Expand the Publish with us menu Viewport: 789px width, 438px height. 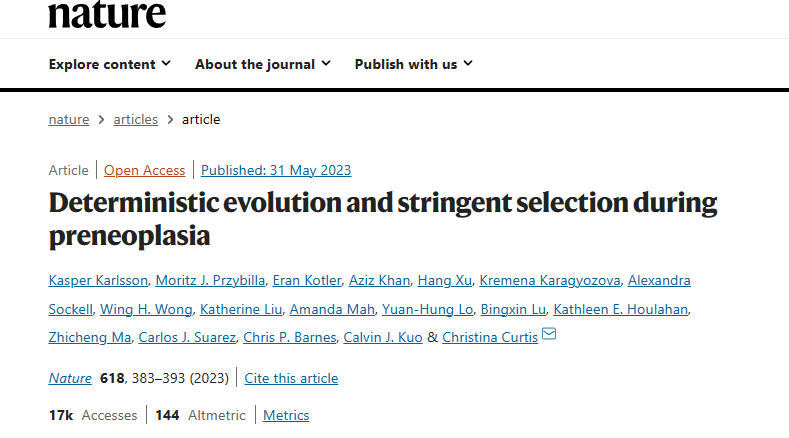coord(414,64)
